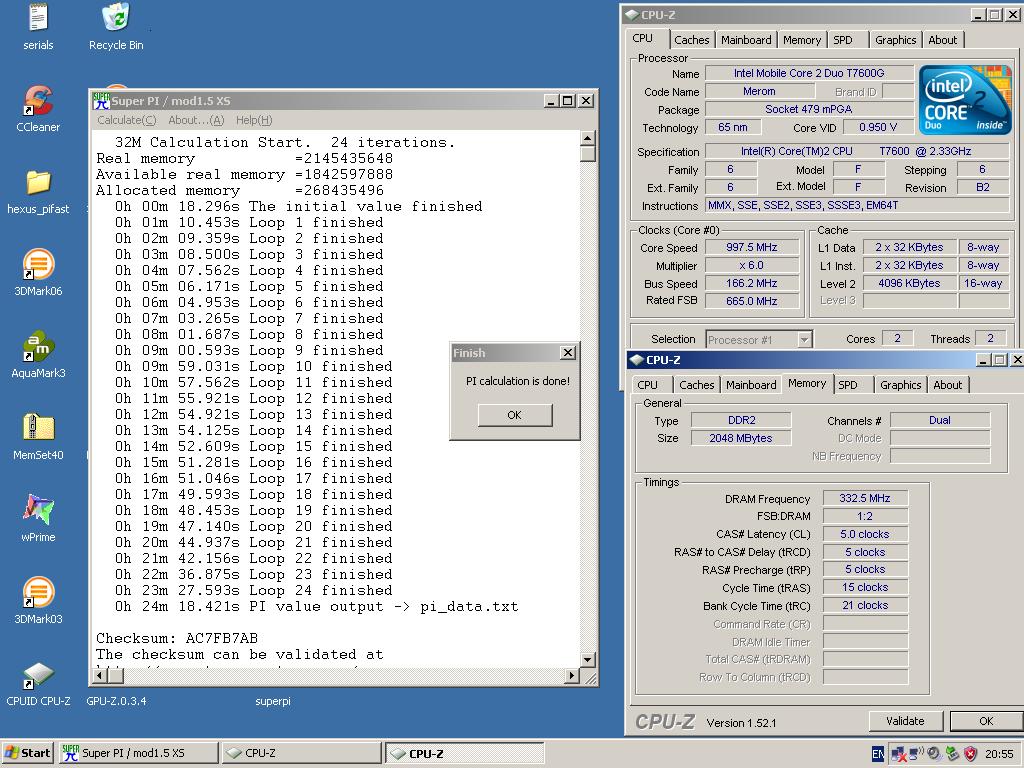Click the Super PI title bar icon

coord(101,101)
